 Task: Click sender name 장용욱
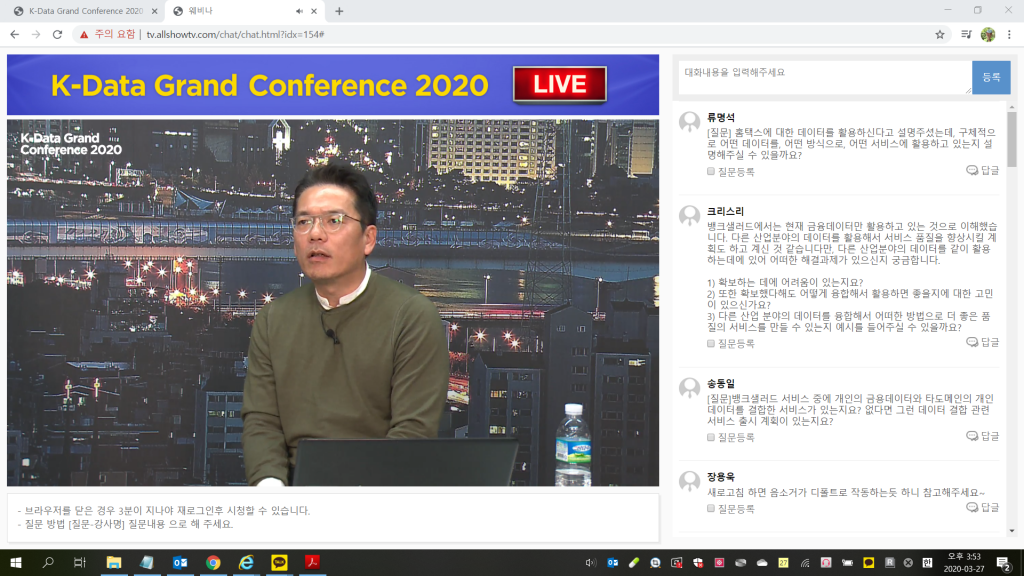pos(721,477)
